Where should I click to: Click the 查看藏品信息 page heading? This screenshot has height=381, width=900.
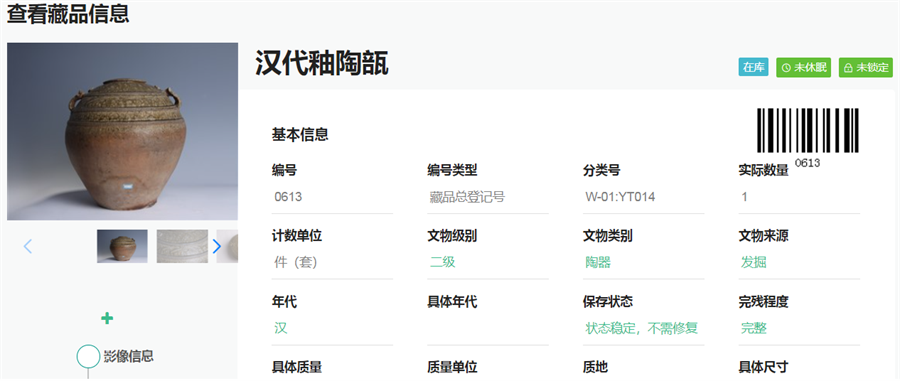[68, 14]
